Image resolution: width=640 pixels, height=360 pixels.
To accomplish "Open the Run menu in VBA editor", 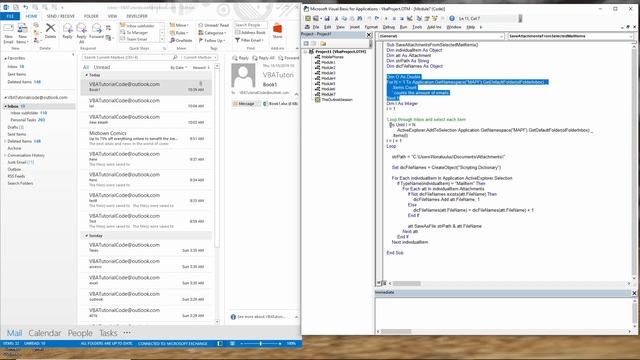I will pyautogui.click(x=403, y=27).
